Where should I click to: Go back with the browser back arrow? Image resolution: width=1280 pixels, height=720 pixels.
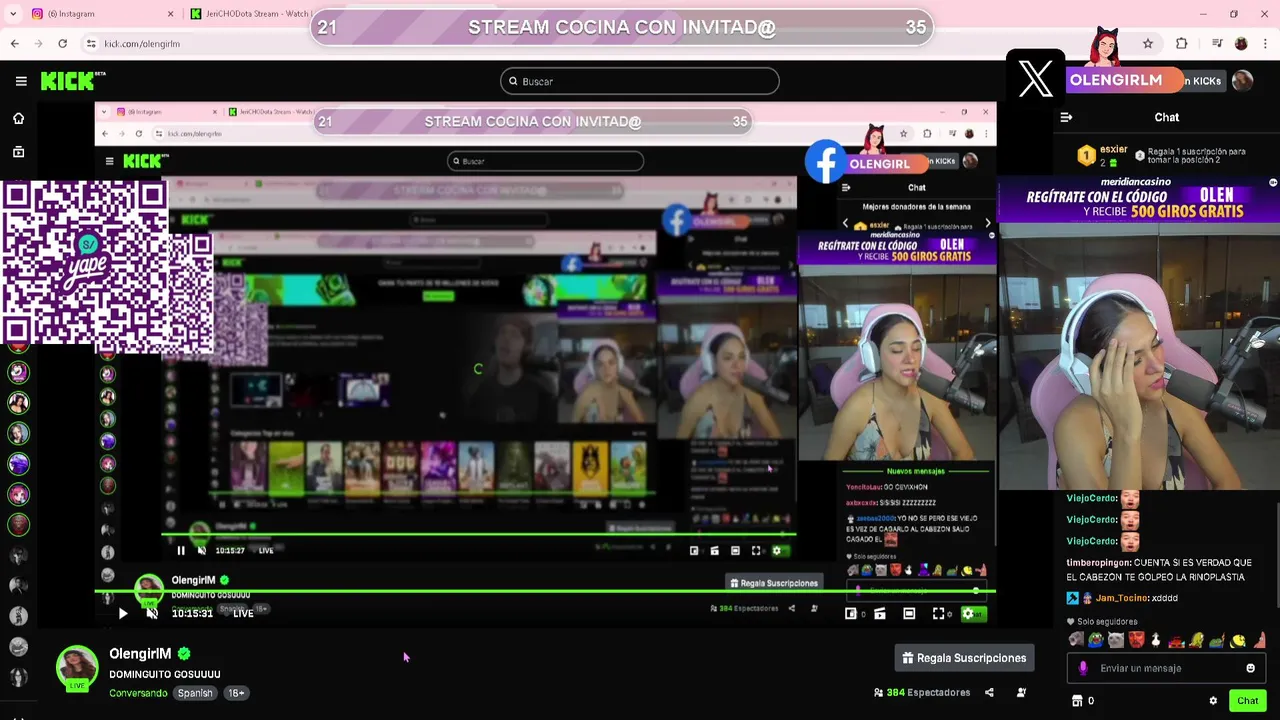click(x=14, y=43)
